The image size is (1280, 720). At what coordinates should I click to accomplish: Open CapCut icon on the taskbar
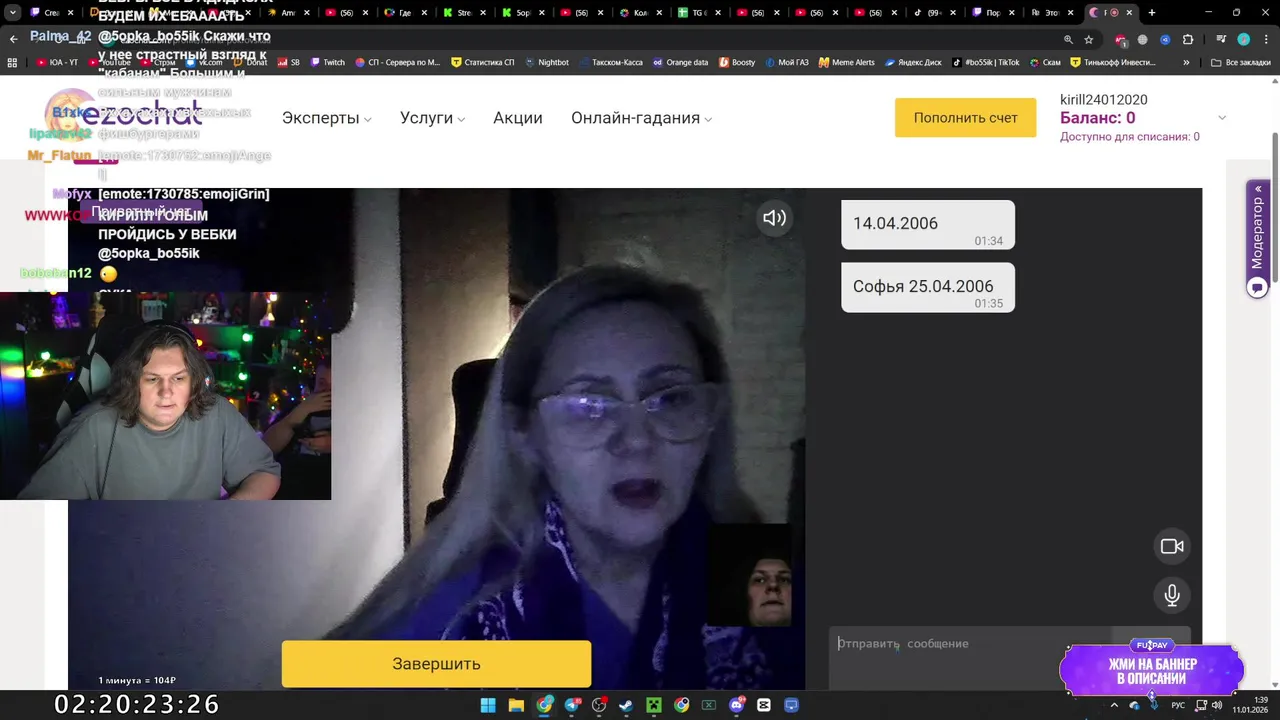coord(764,705)
